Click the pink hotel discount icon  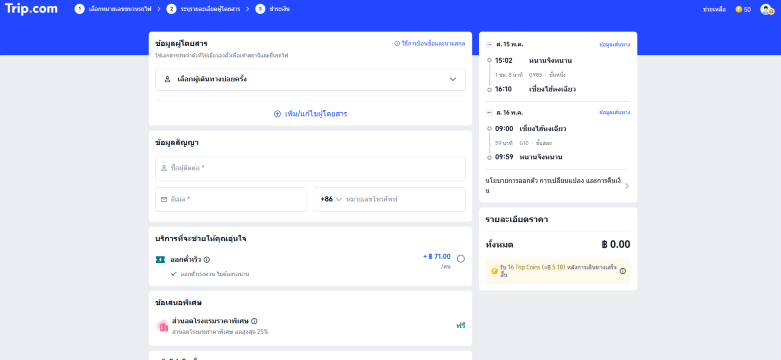(162, 326)
